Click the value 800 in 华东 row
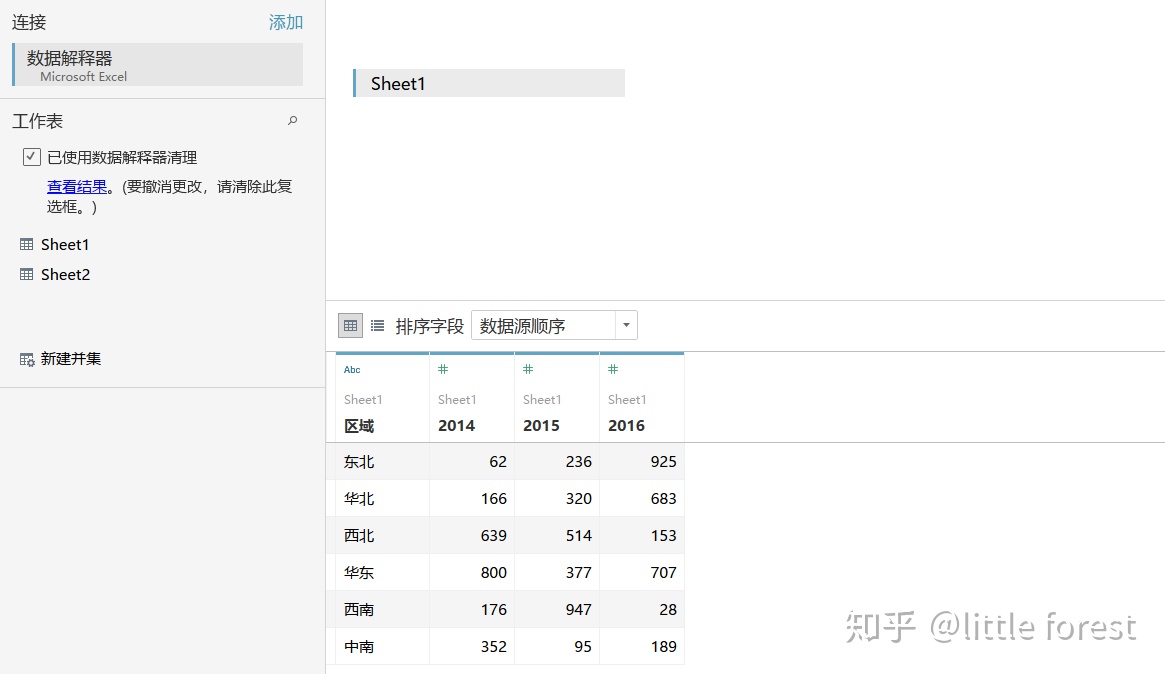 pyautogui.click(x=493, y=573)
